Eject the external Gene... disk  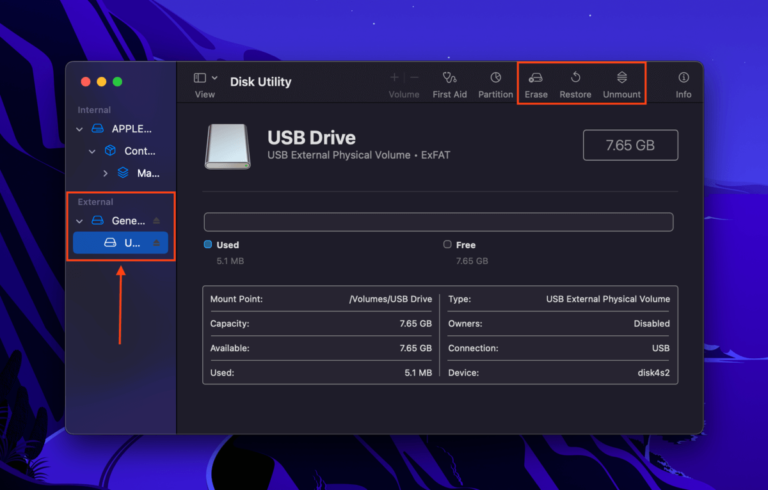tap(156, 221)
